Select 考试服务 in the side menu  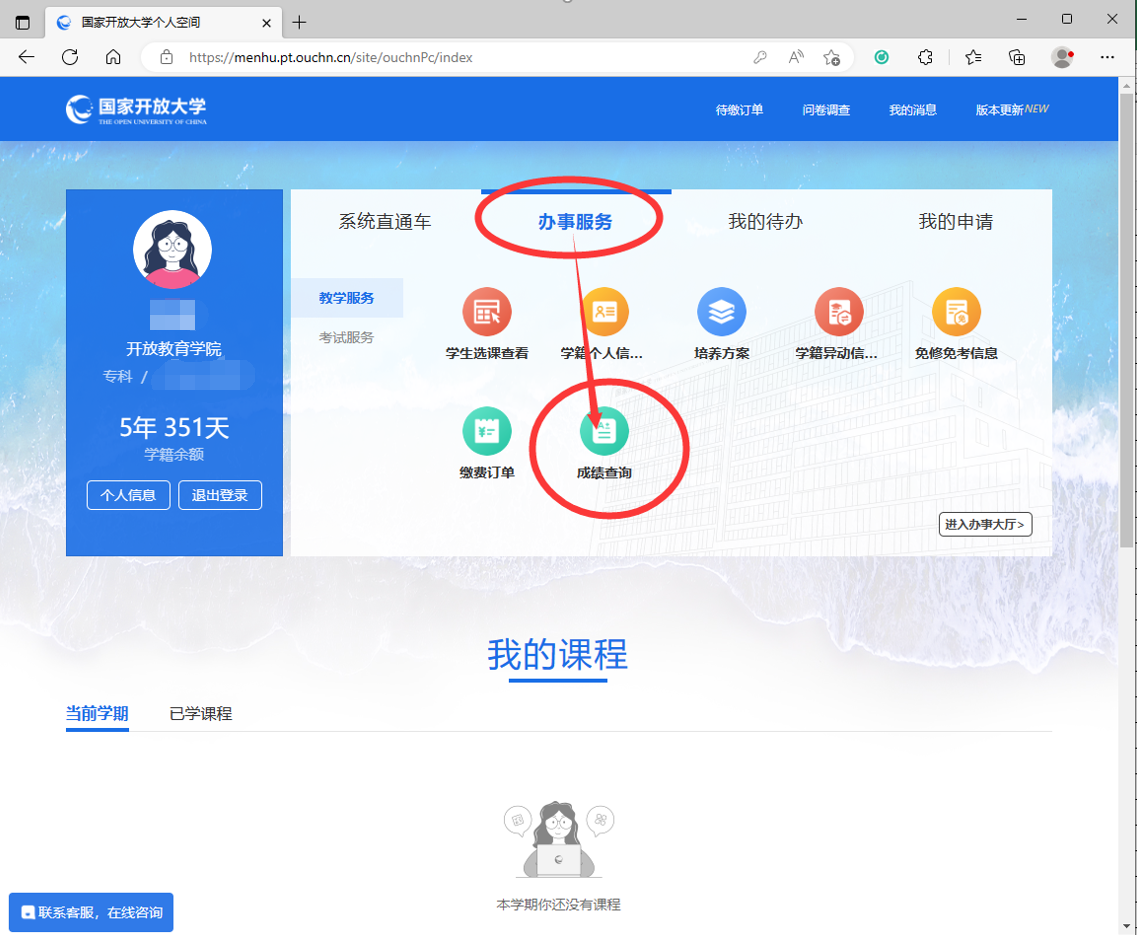pos(347,338)
